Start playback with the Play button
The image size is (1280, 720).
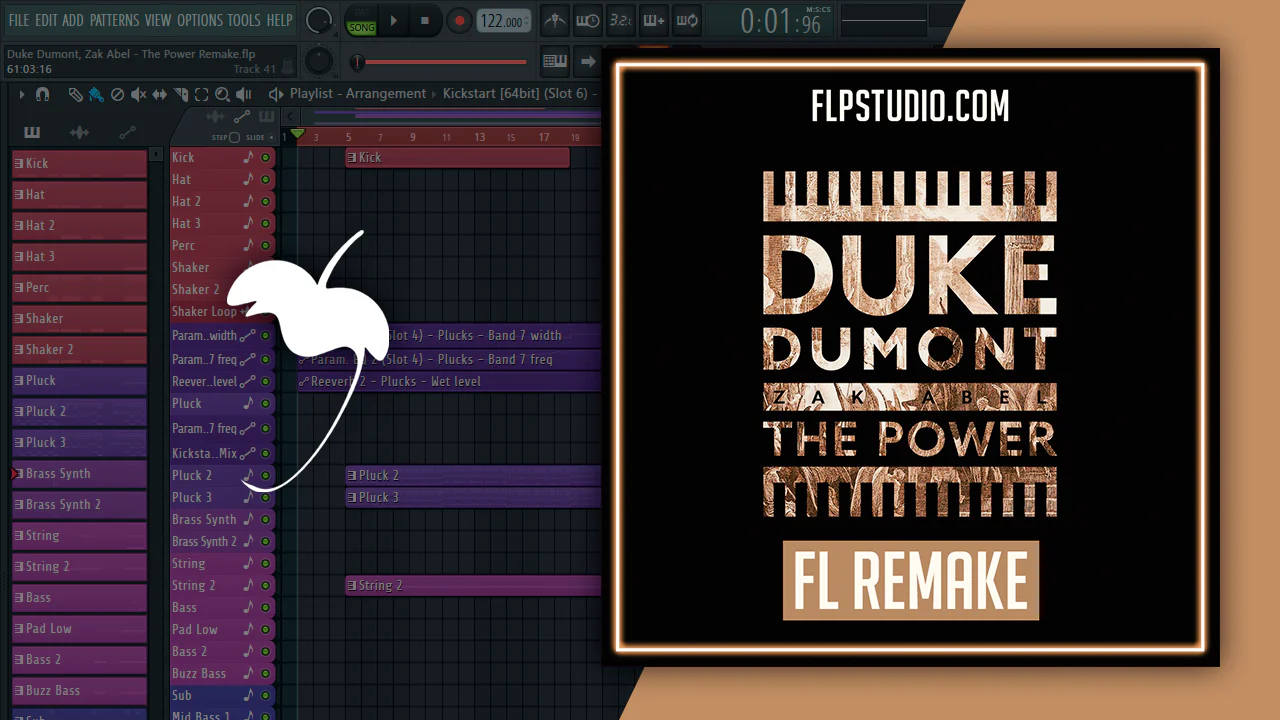point(394,20)
